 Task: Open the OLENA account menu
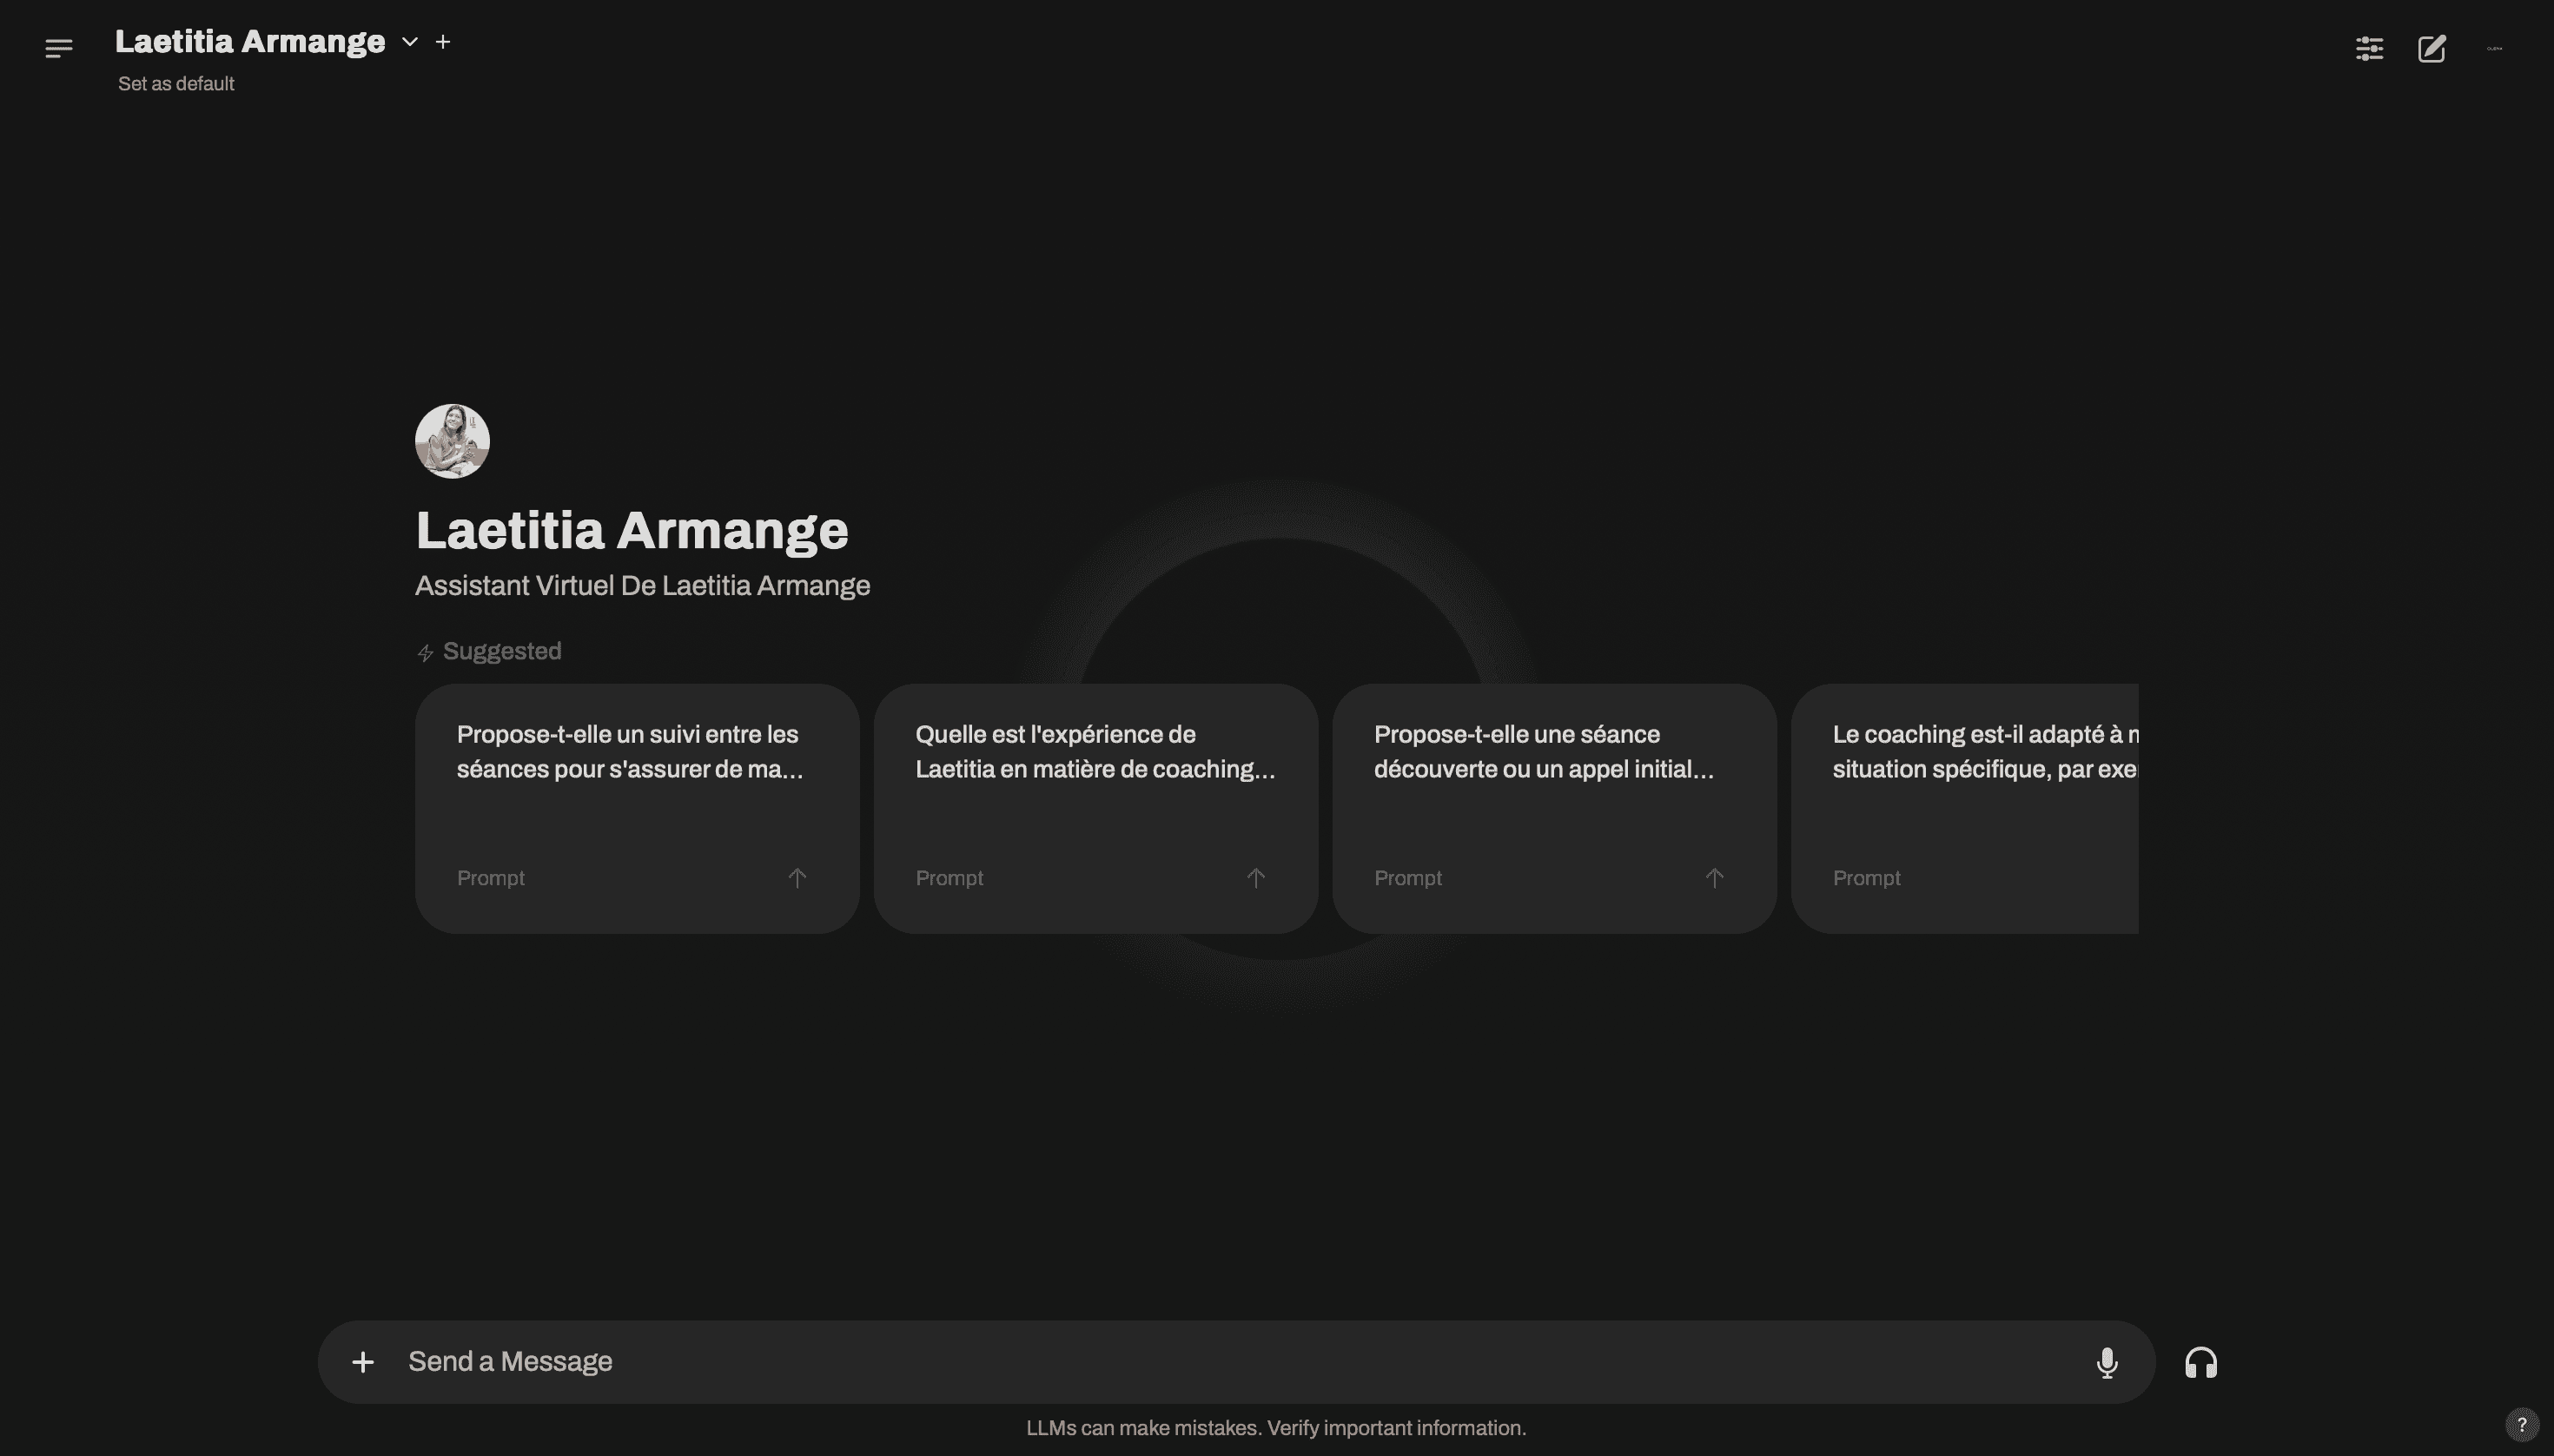(2496, 48)
